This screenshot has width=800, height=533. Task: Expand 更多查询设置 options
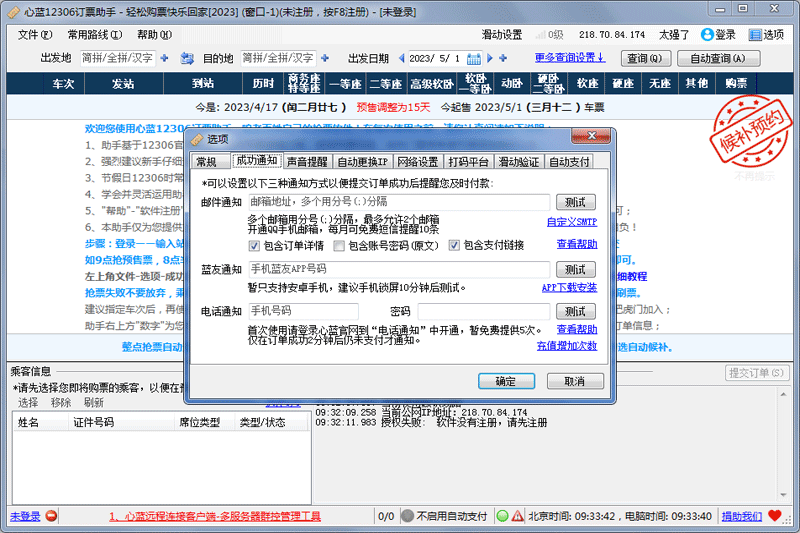tap(570, 58)
